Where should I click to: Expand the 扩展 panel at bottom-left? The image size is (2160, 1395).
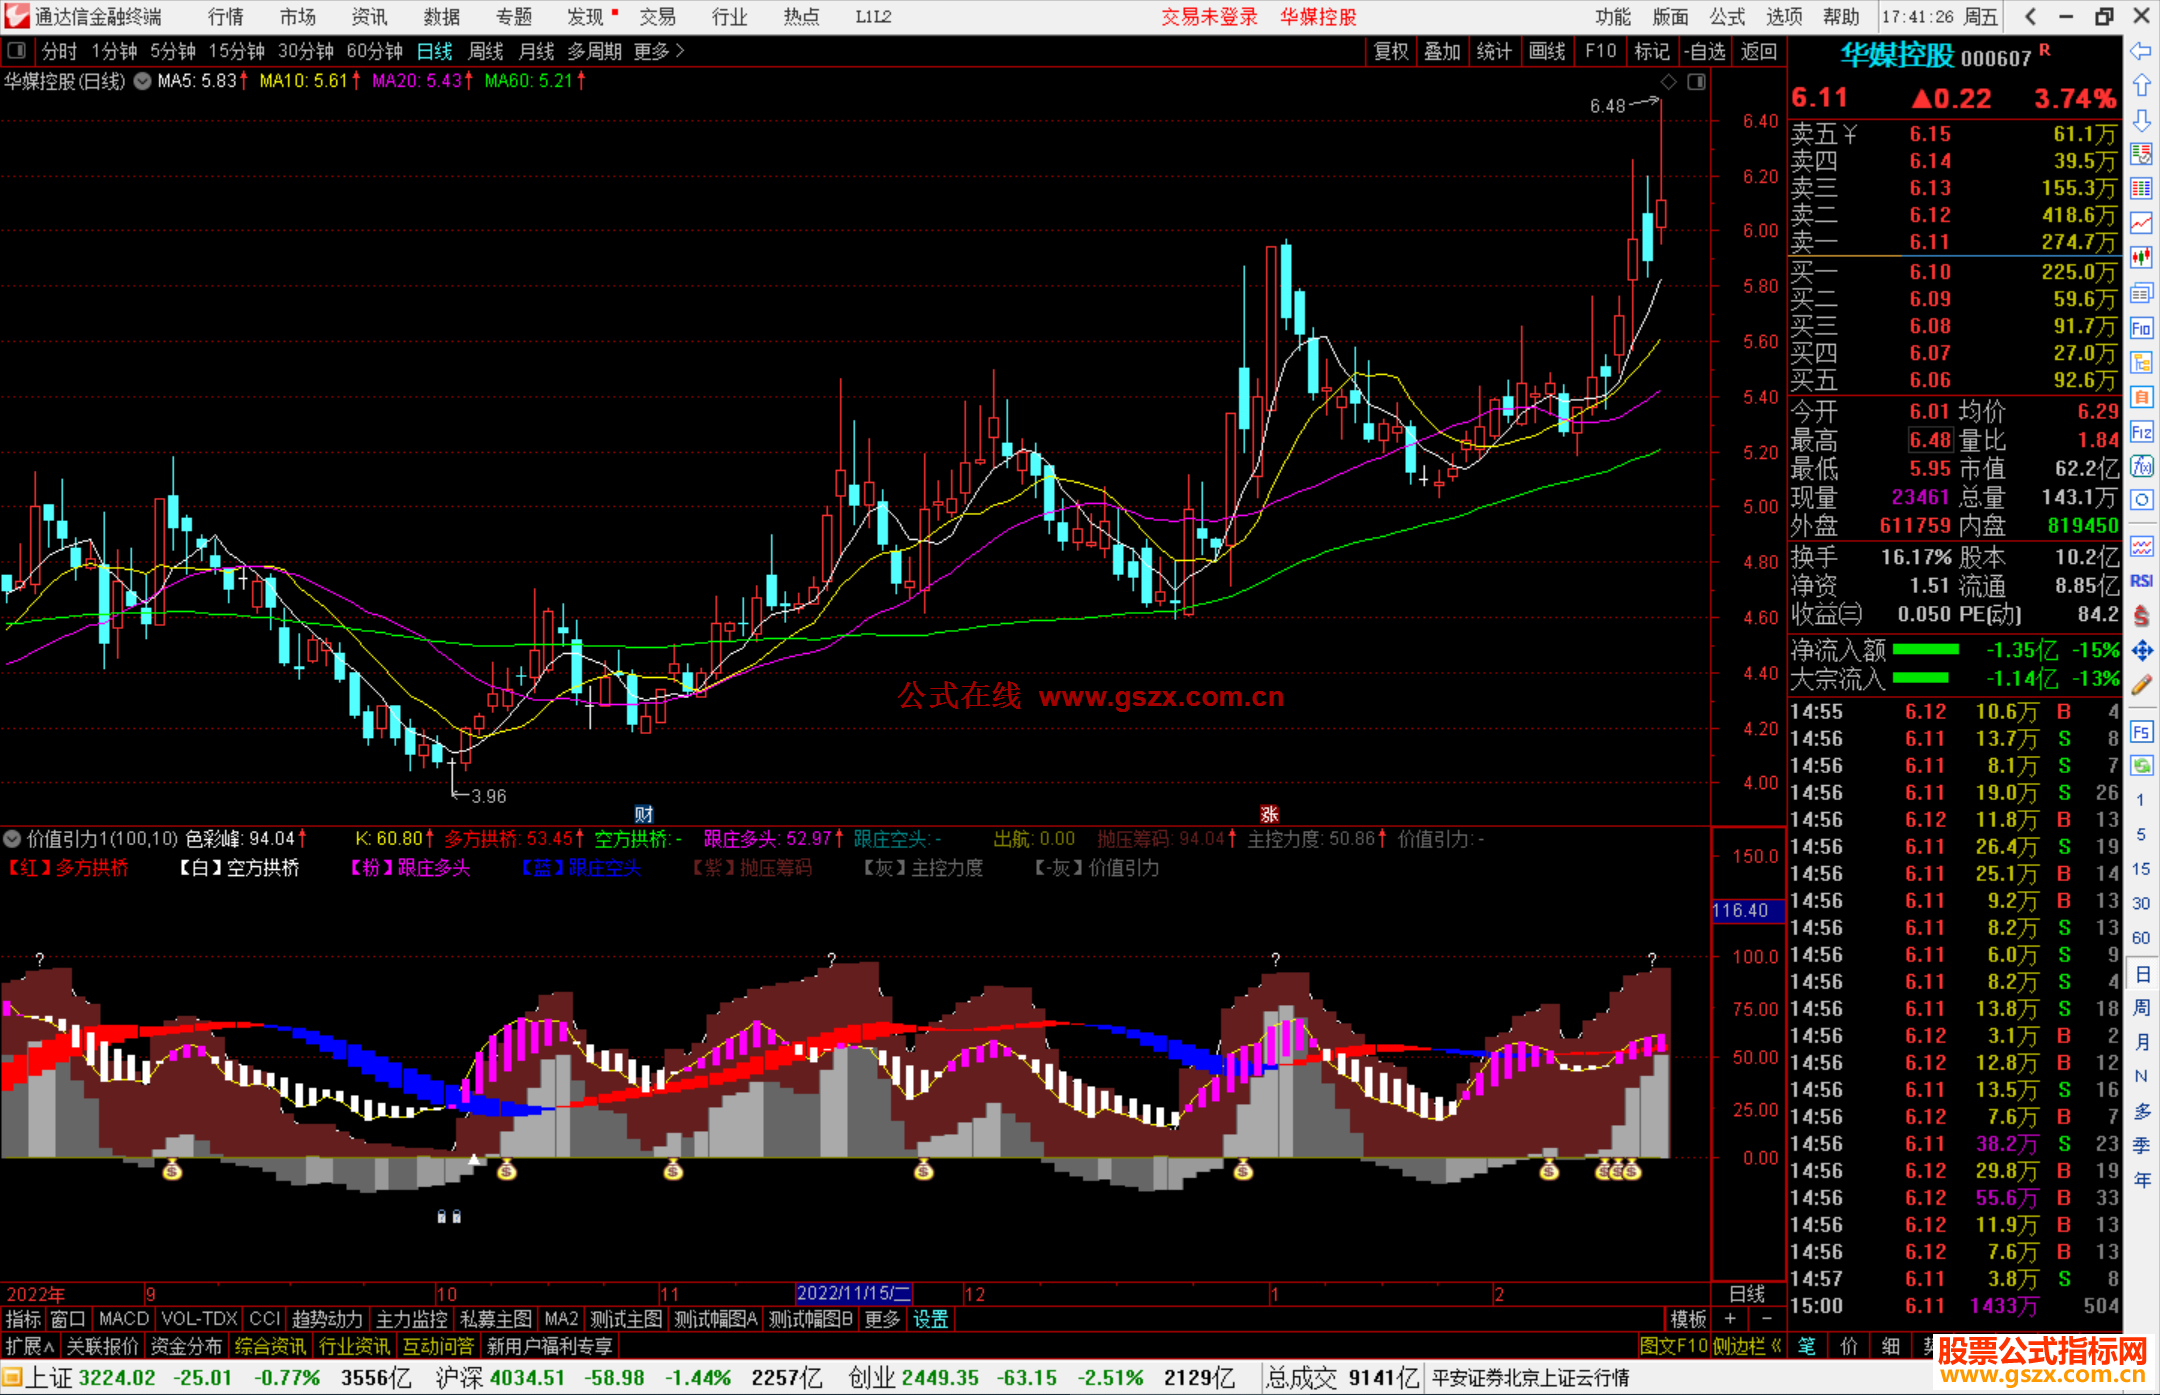coord(30,1346)
